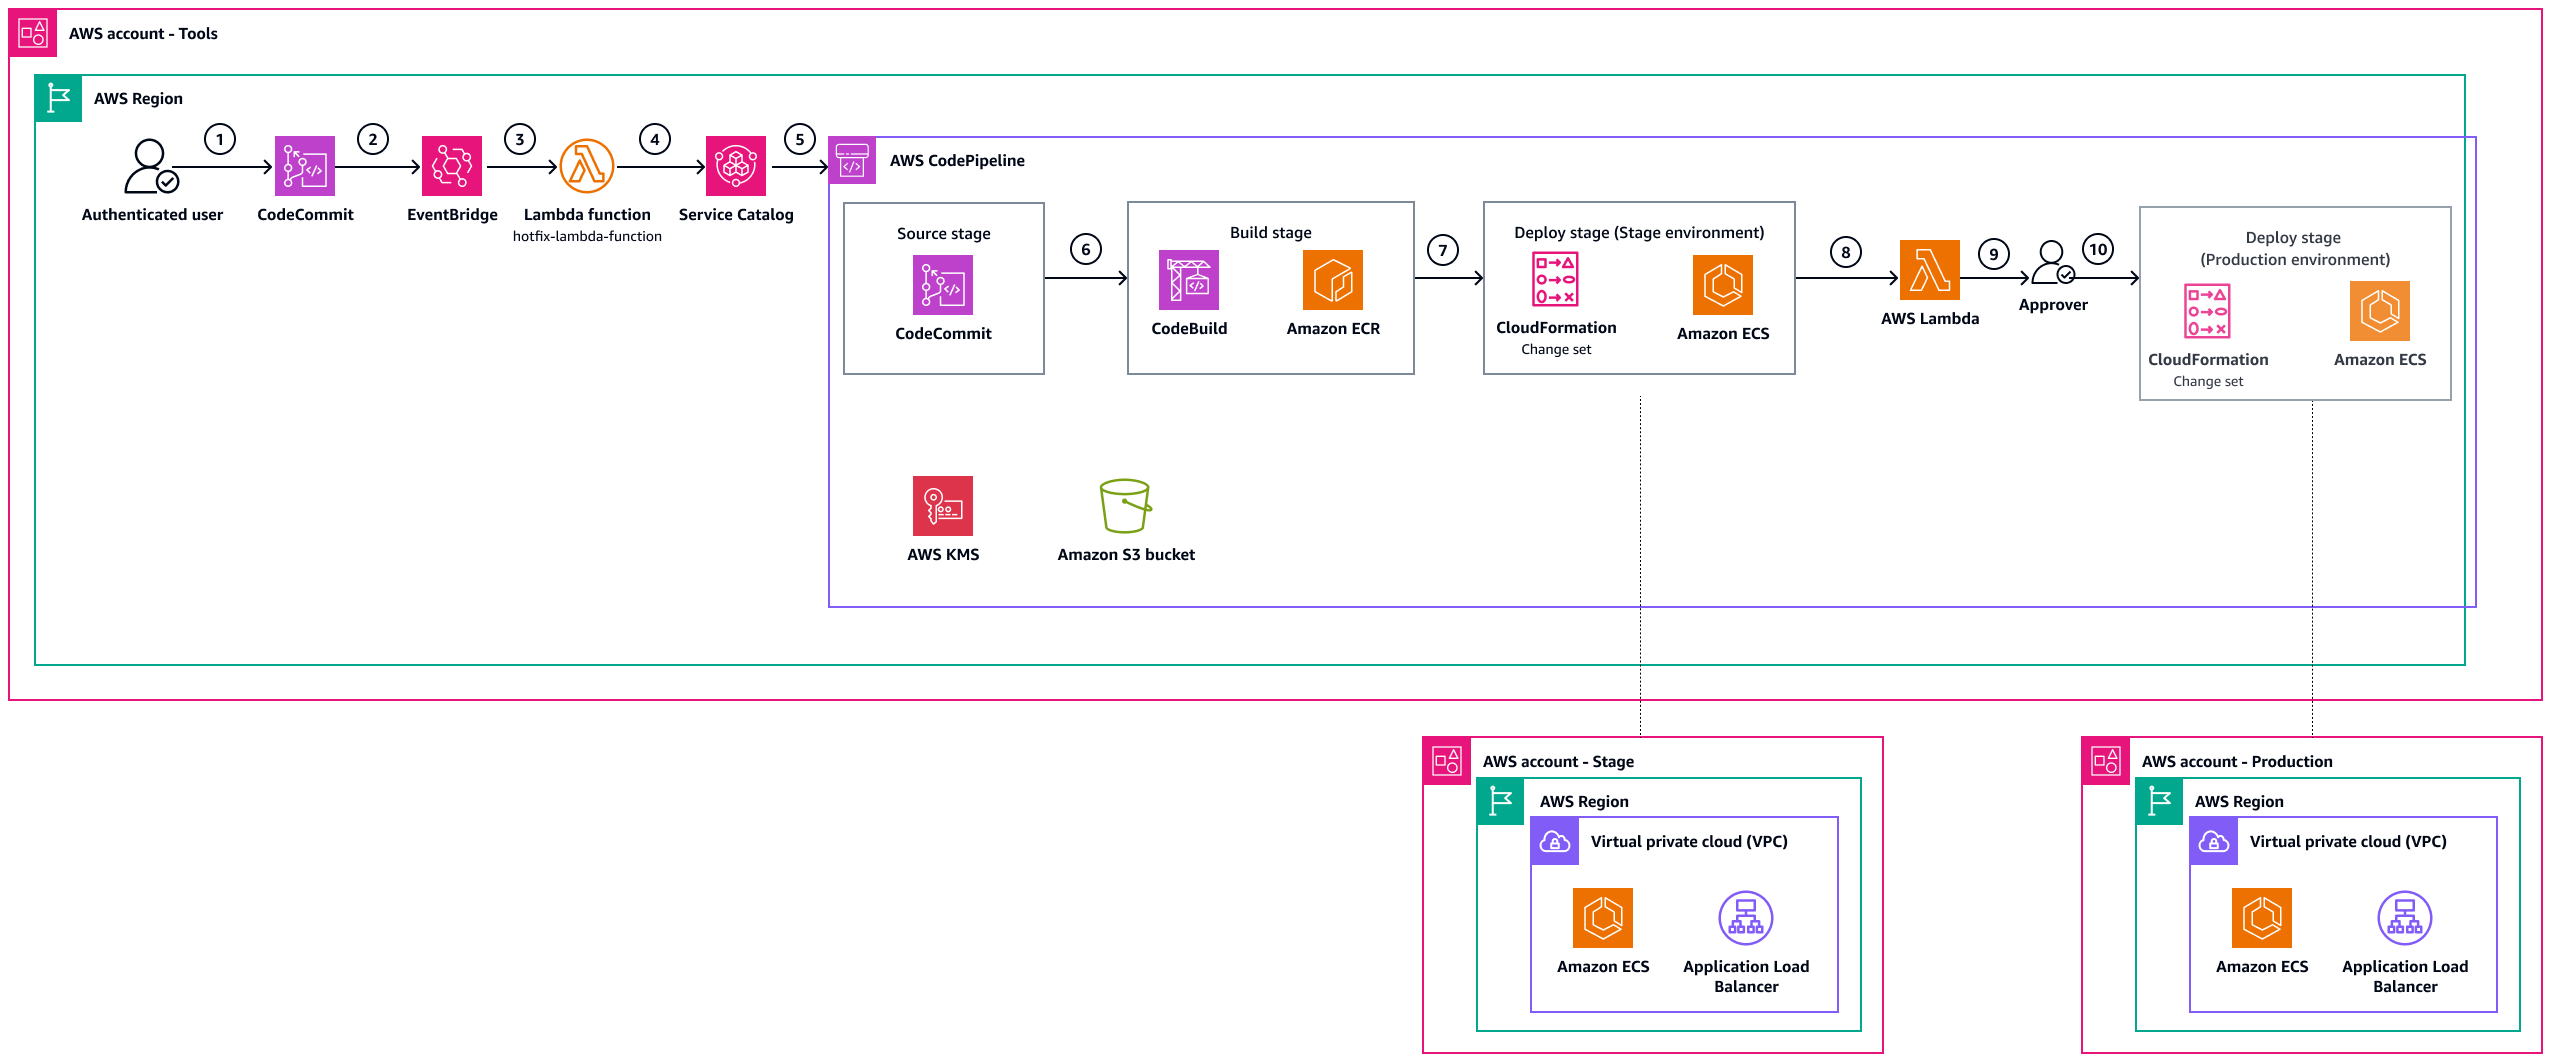This screenshot has width=2551, height=1062.
Task: Click the VPC cloud icon in AWS account - Stage
Action: coord(1555,841)
